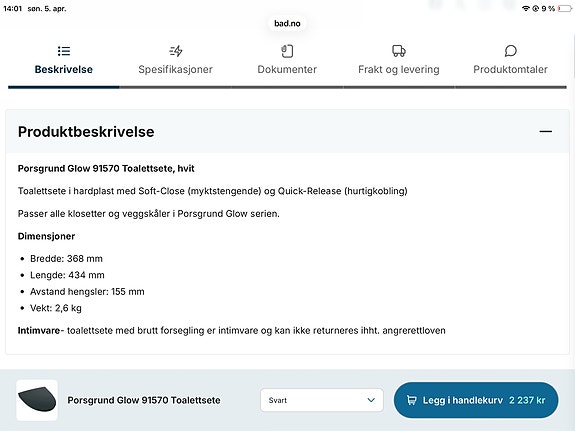
Task: Click the speech bubble reviews icon
Action: click(x=510, y=51)
